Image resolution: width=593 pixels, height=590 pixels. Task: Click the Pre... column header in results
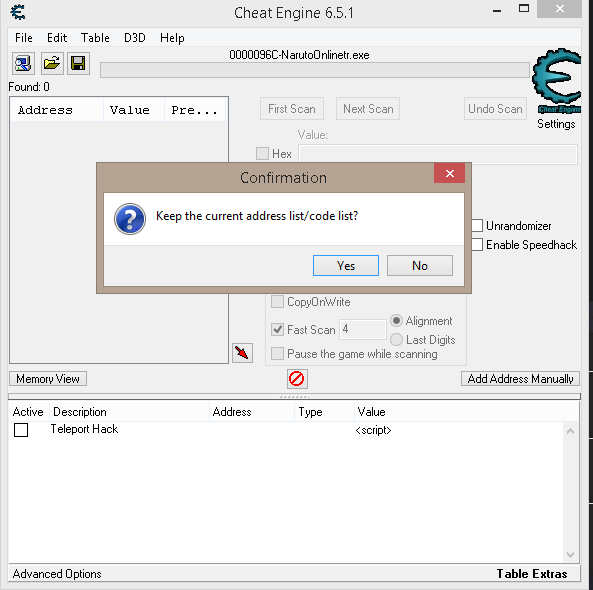pyautogui.click(x=195, y=110)
